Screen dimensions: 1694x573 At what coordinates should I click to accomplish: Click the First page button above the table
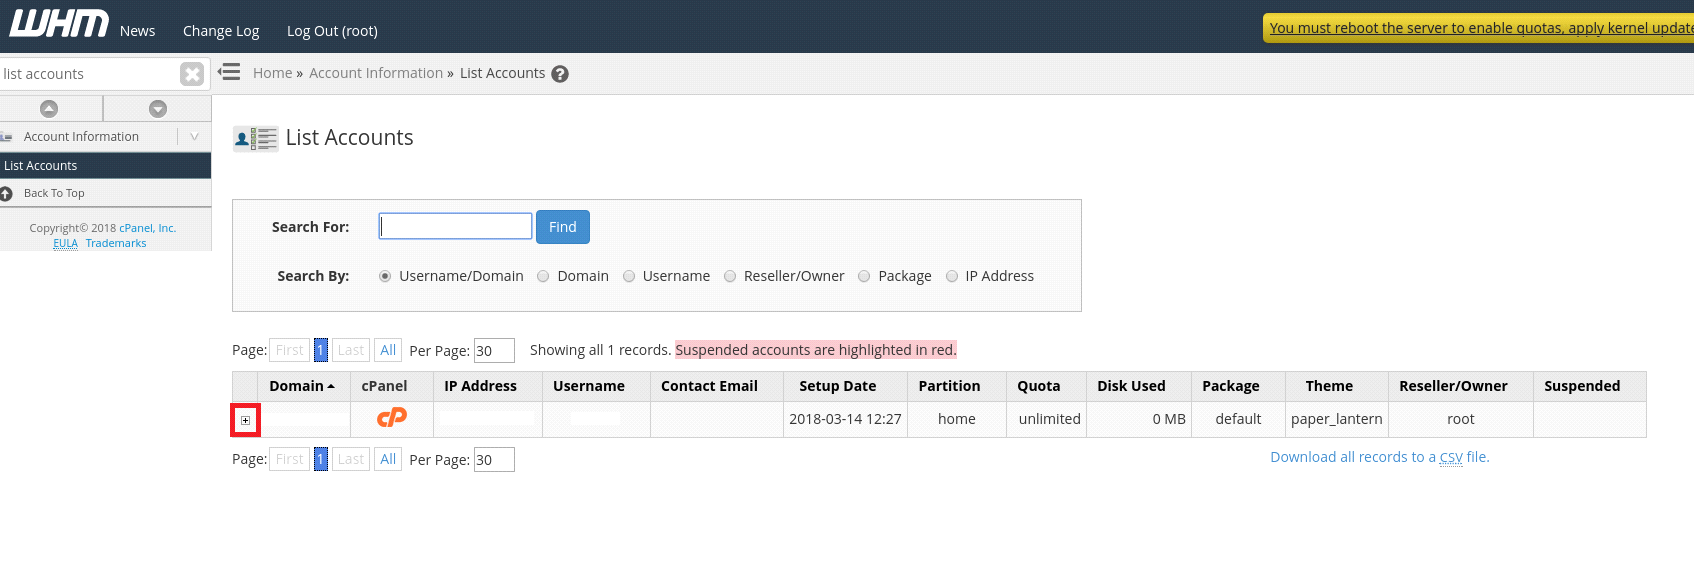[289, 350]
